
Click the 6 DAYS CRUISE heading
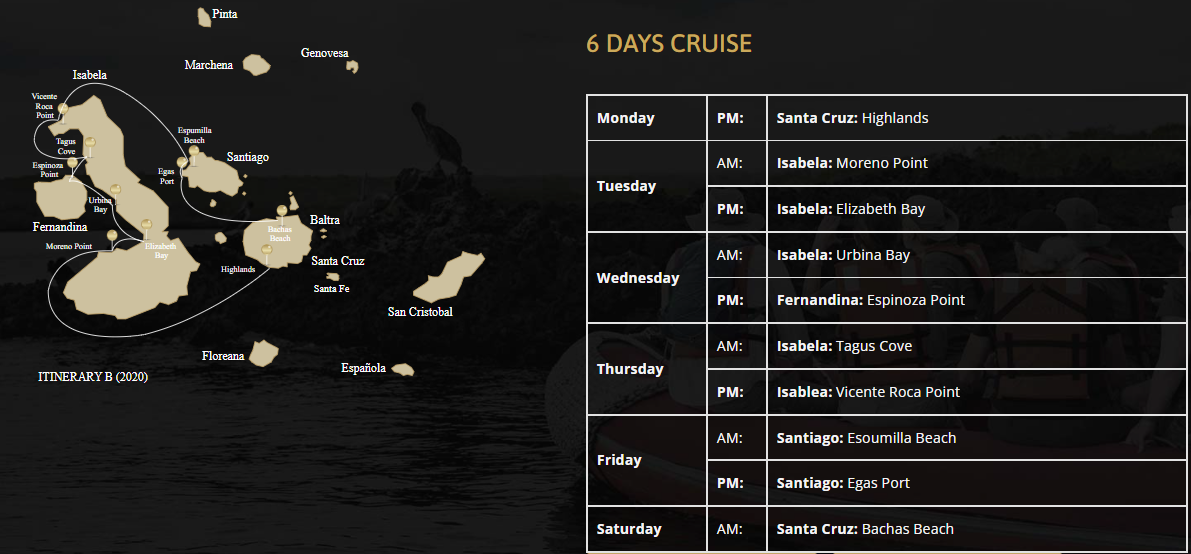(x=668, y=44)
